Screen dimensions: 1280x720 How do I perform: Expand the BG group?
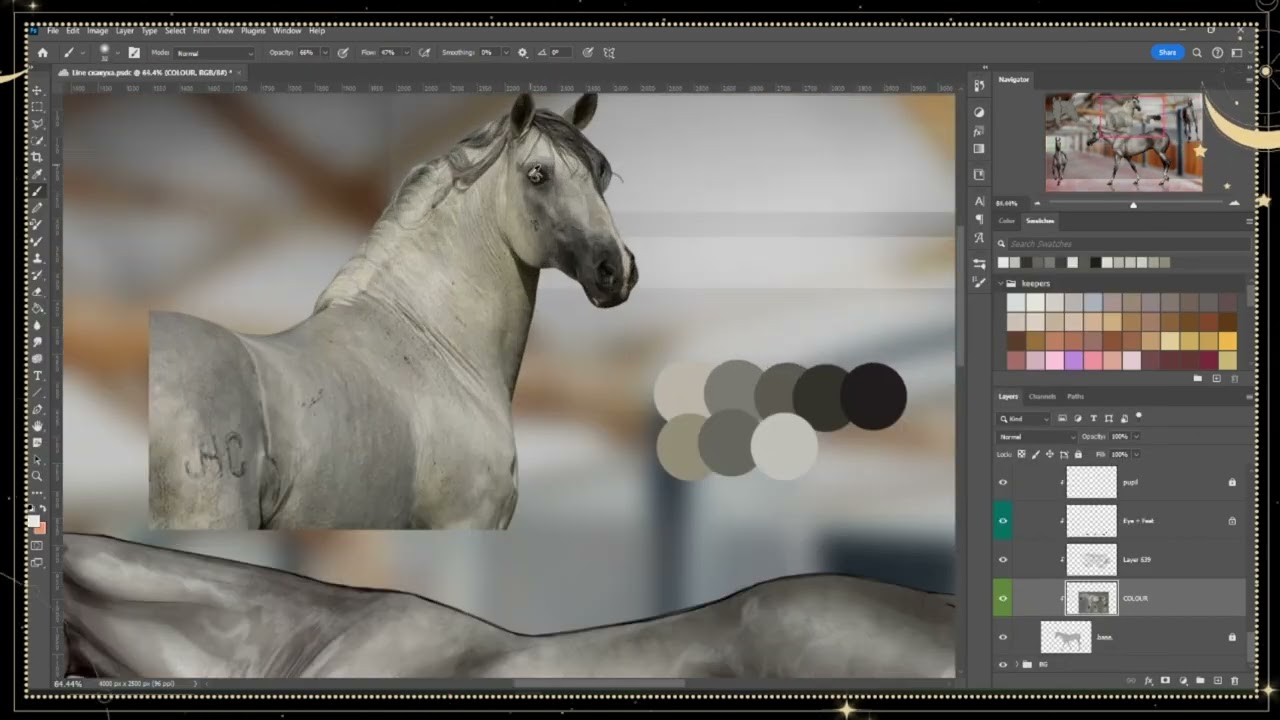coord(1017,664)
